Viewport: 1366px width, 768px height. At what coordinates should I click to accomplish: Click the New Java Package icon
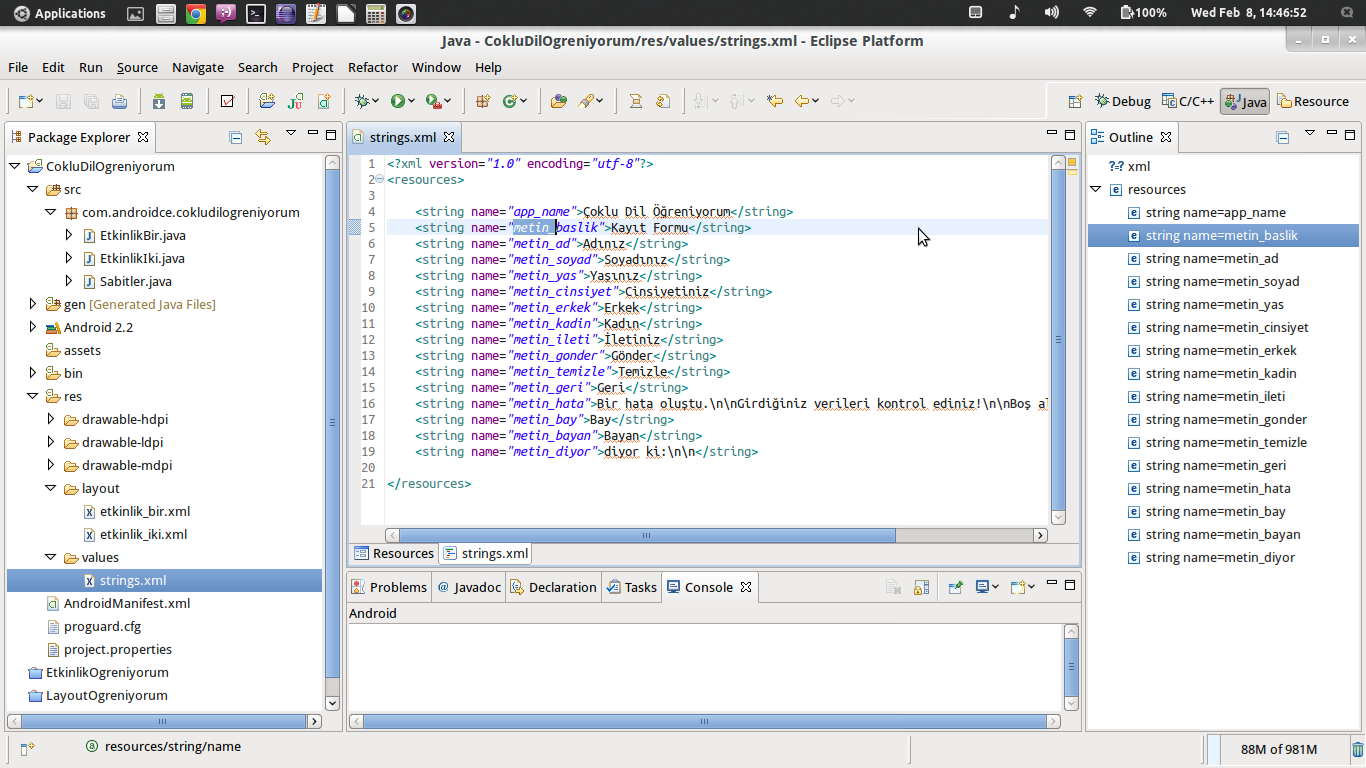point(483,101)
